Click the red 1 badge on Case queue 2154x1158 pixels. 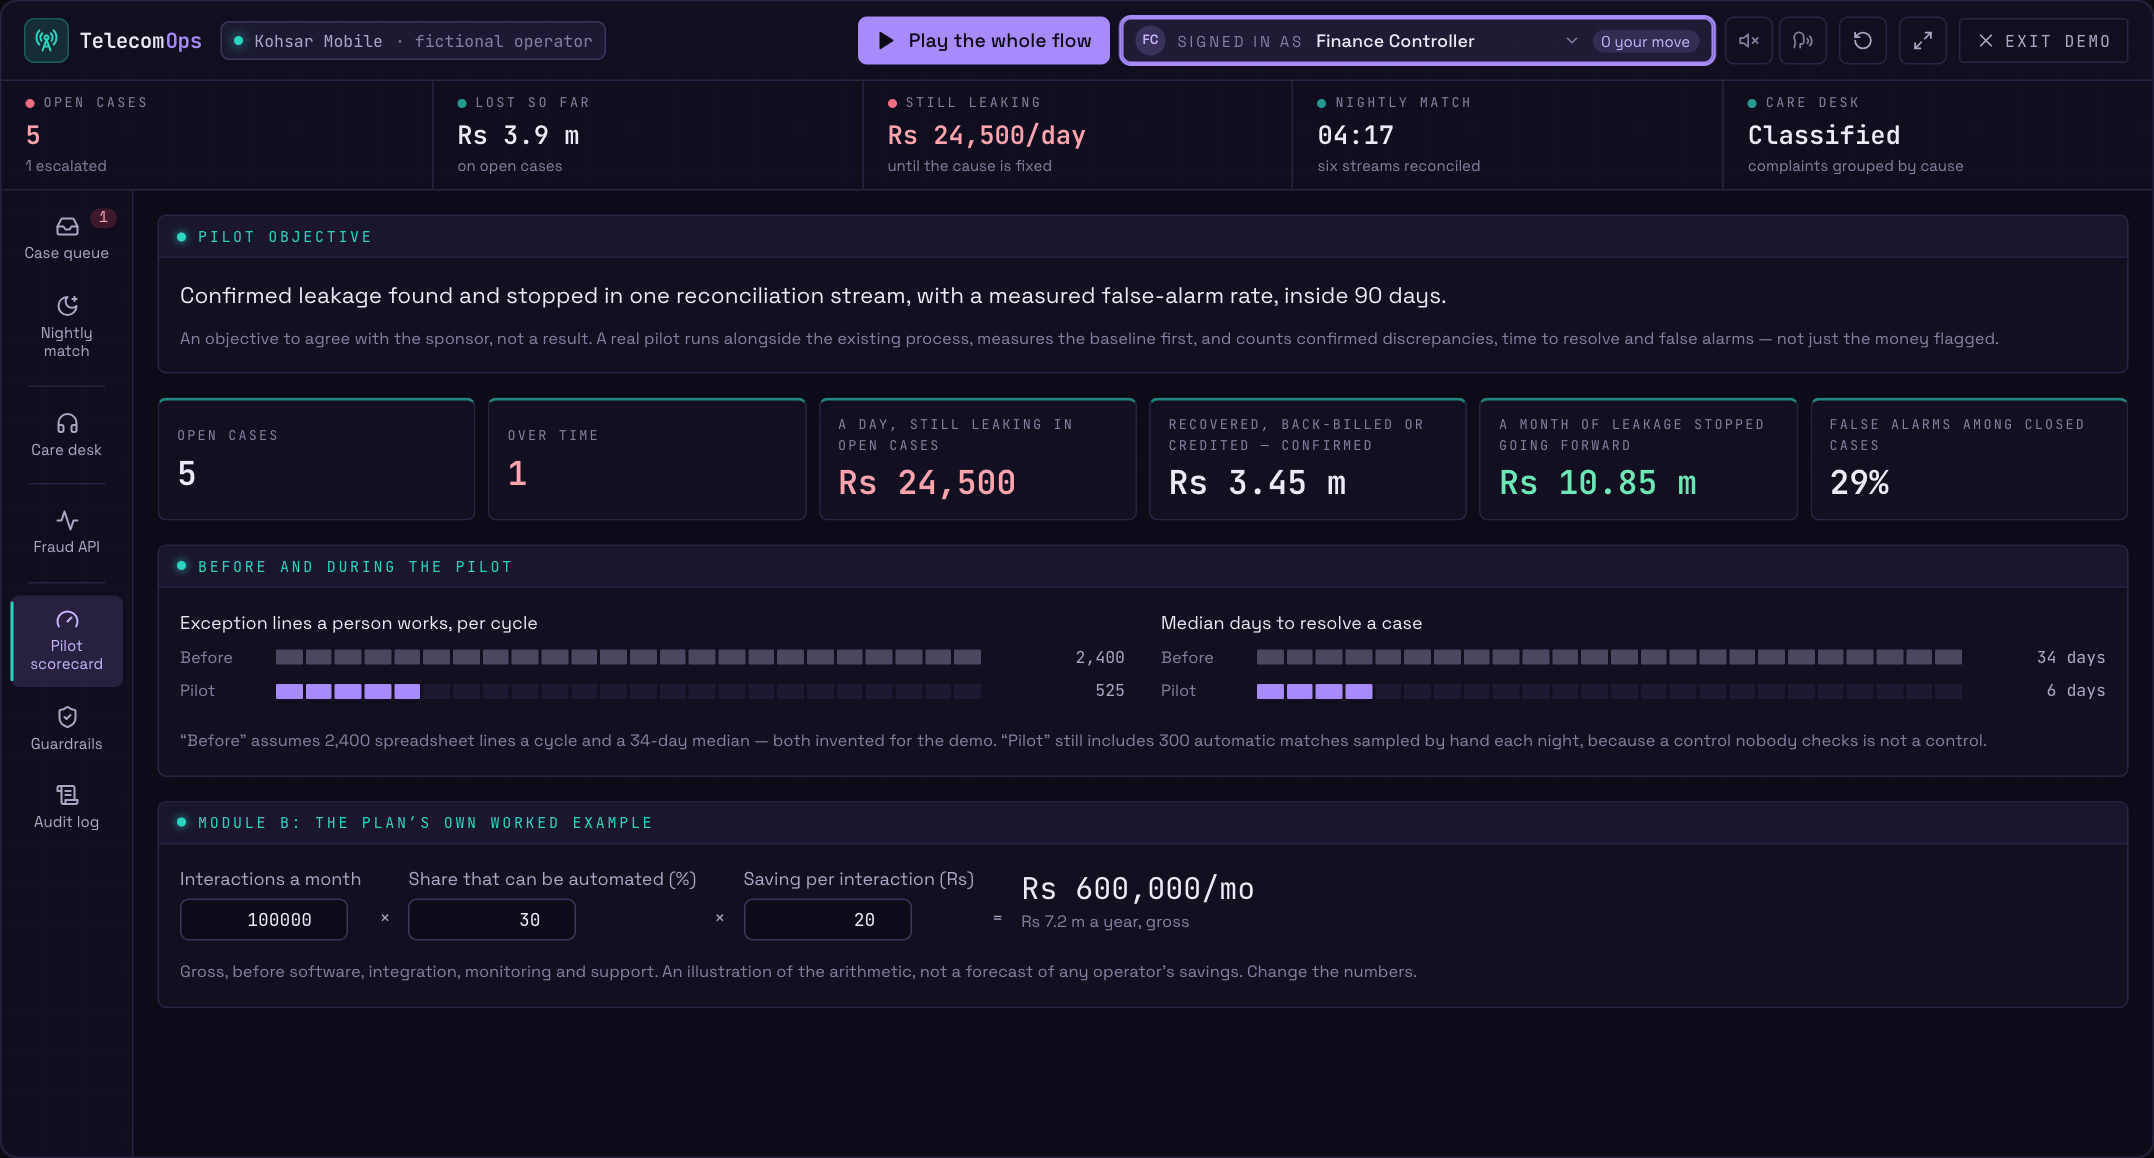click(x=103, y=217)
